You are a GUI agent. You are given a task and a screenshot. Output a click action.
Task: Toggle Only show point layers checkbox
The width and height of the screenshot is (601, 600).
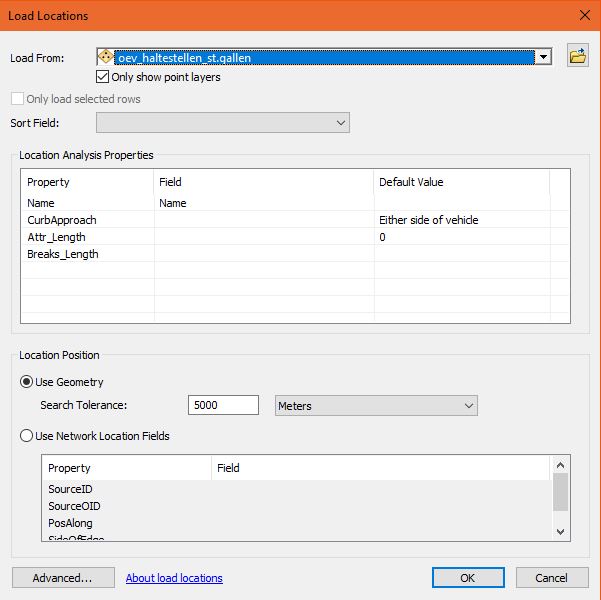(x=102, y=77)
